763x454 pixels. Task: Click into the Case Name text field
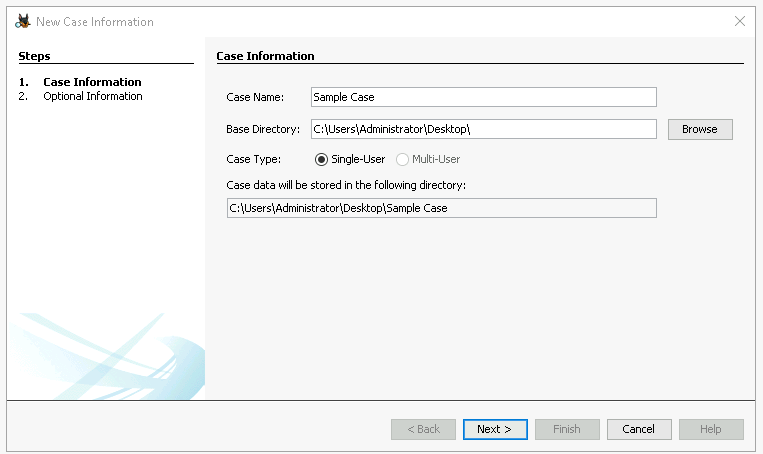(483, 97)
